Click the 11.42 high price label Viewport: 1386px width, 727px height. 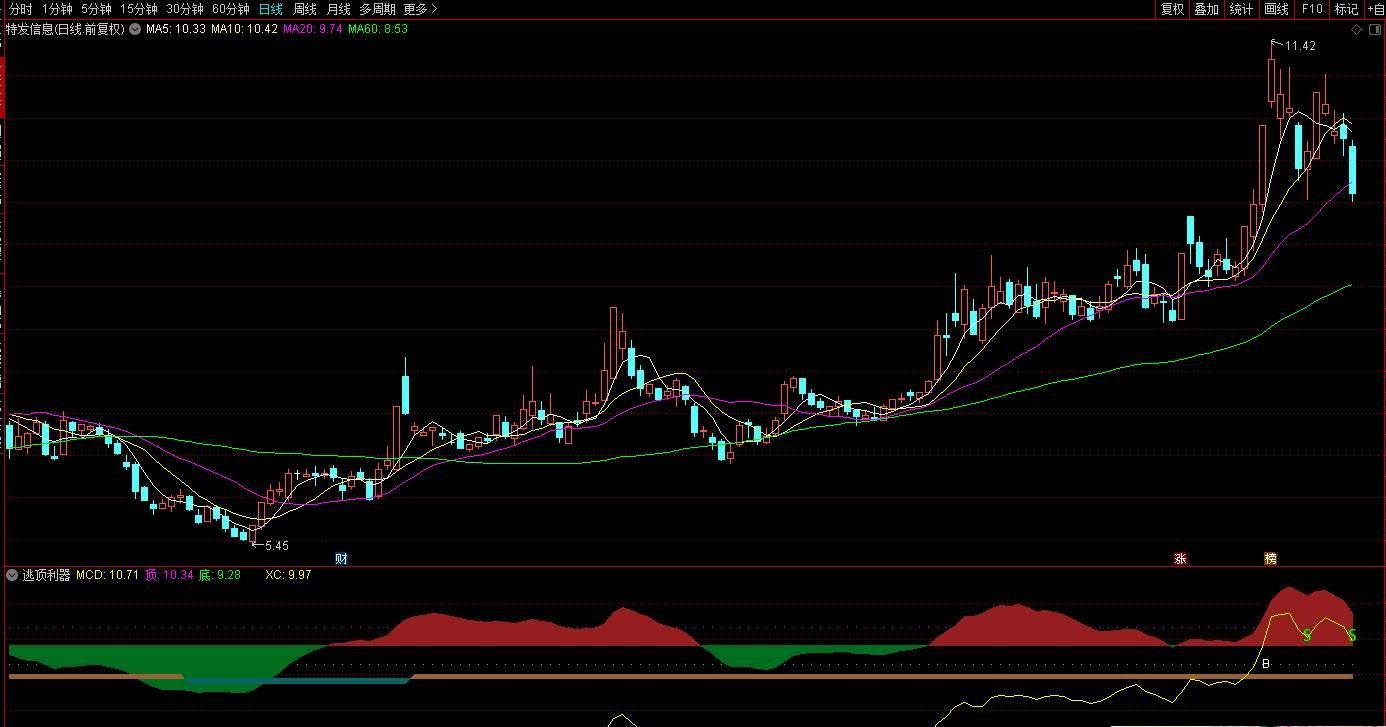click(x=1300, y=46)
